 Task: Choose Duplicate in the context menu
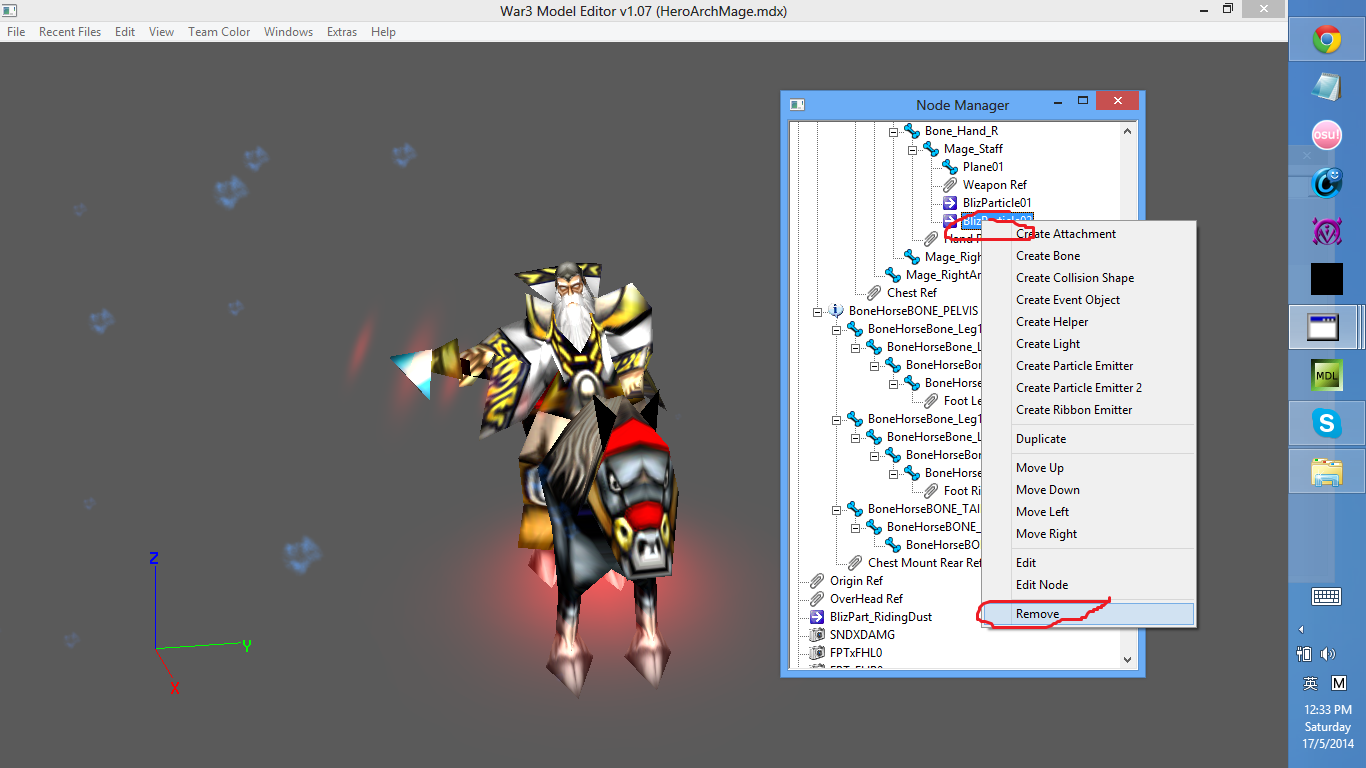pos(1041,439)
